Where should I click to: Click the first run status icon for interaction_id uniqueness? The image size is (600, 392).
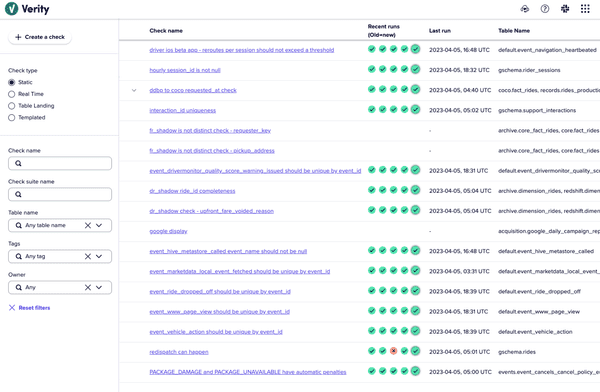pos(372,109)
